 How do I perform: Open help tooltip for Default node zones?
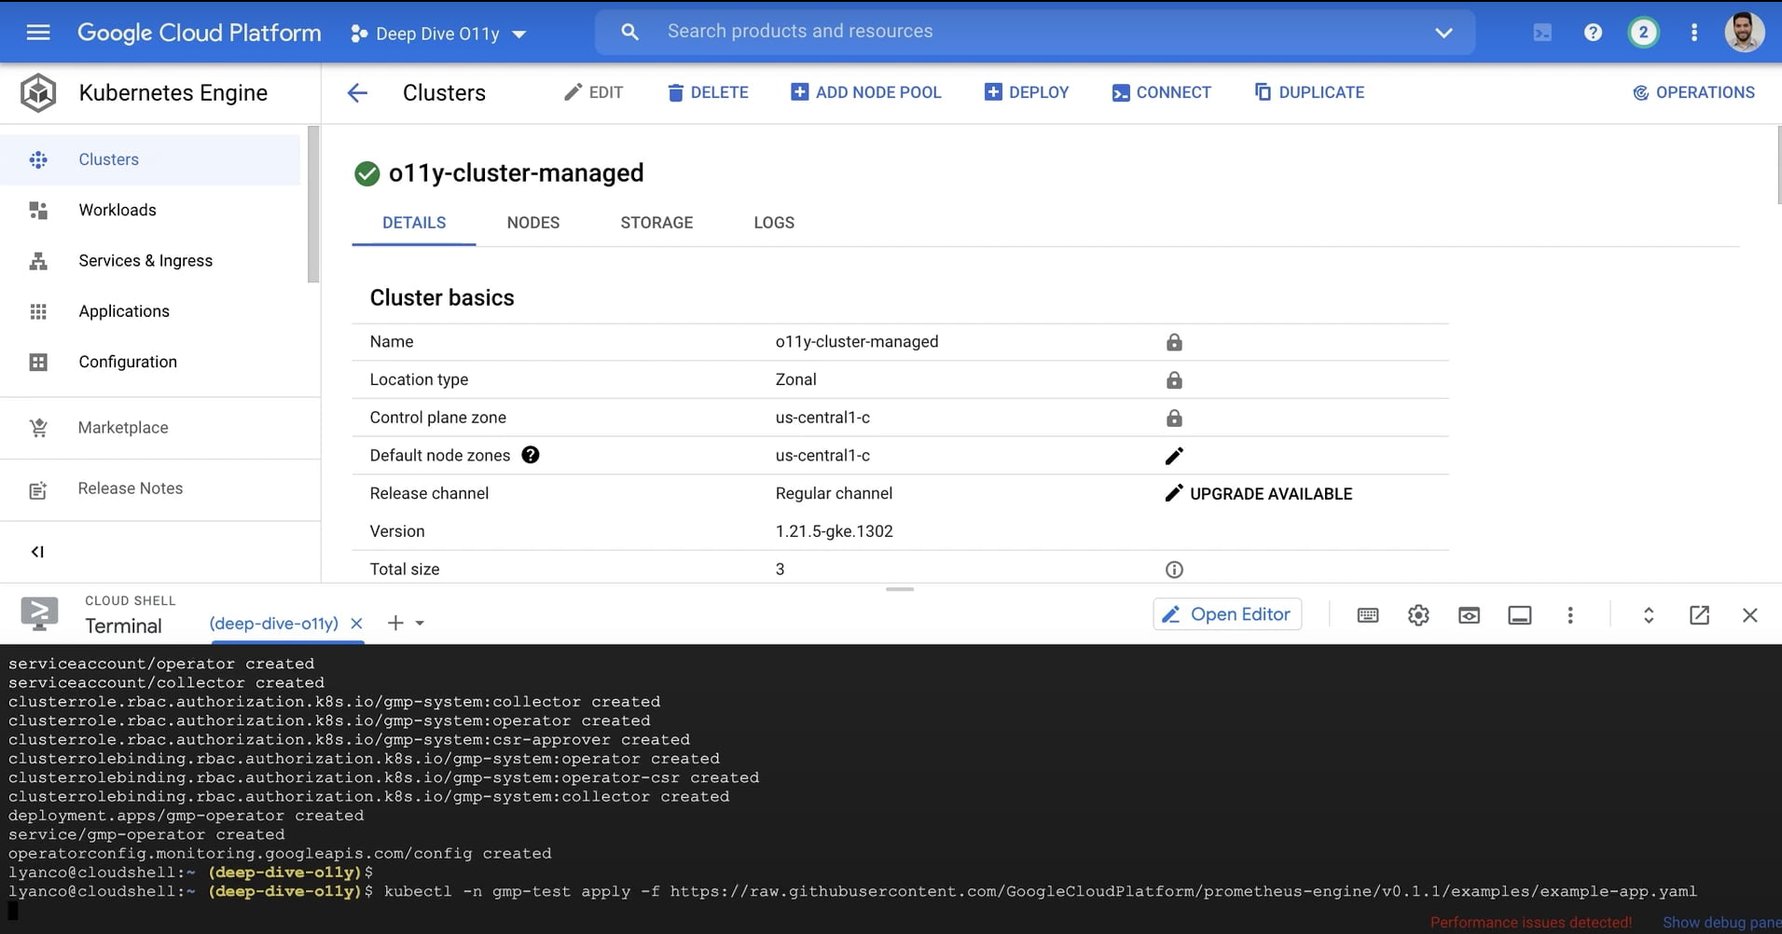coord(531,455)
